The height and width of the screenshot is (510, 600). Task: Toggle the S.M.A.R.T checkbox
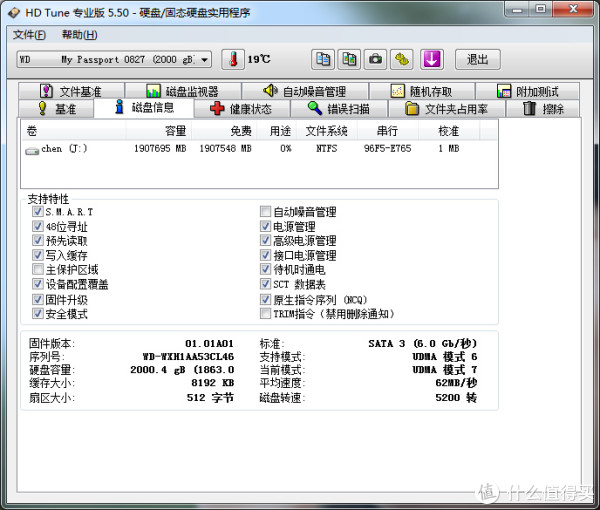tap(38, 211)
